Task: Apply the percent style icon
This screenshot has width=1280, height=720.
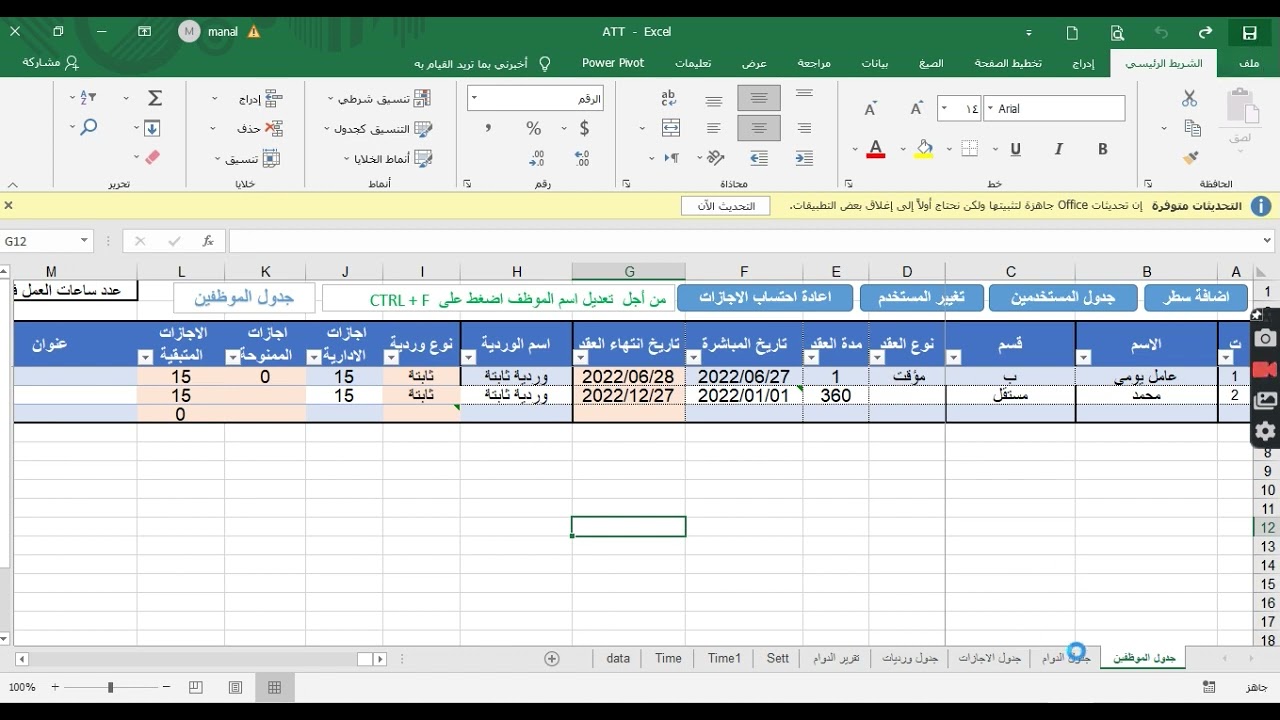Action: 533,128
